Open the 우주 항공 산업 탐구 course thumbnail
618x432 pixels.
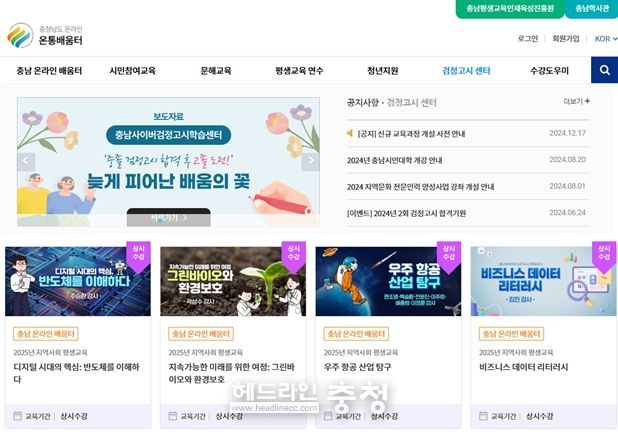[388, 281]
